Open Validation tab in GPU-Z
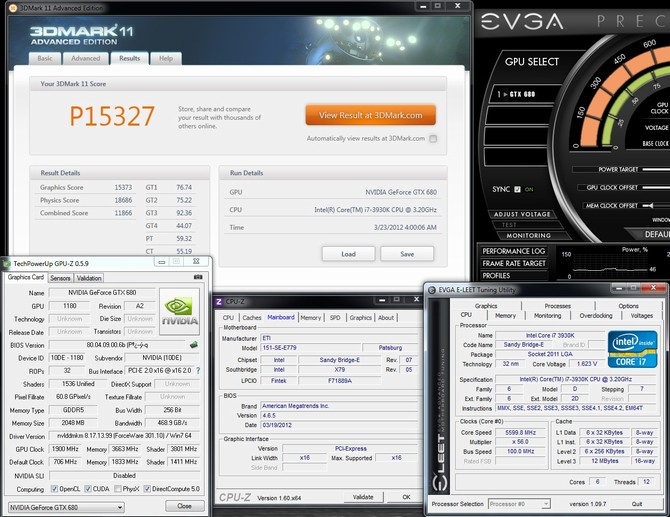The width and height of the screenshot is (670, 517). click(x=89, y=278)
